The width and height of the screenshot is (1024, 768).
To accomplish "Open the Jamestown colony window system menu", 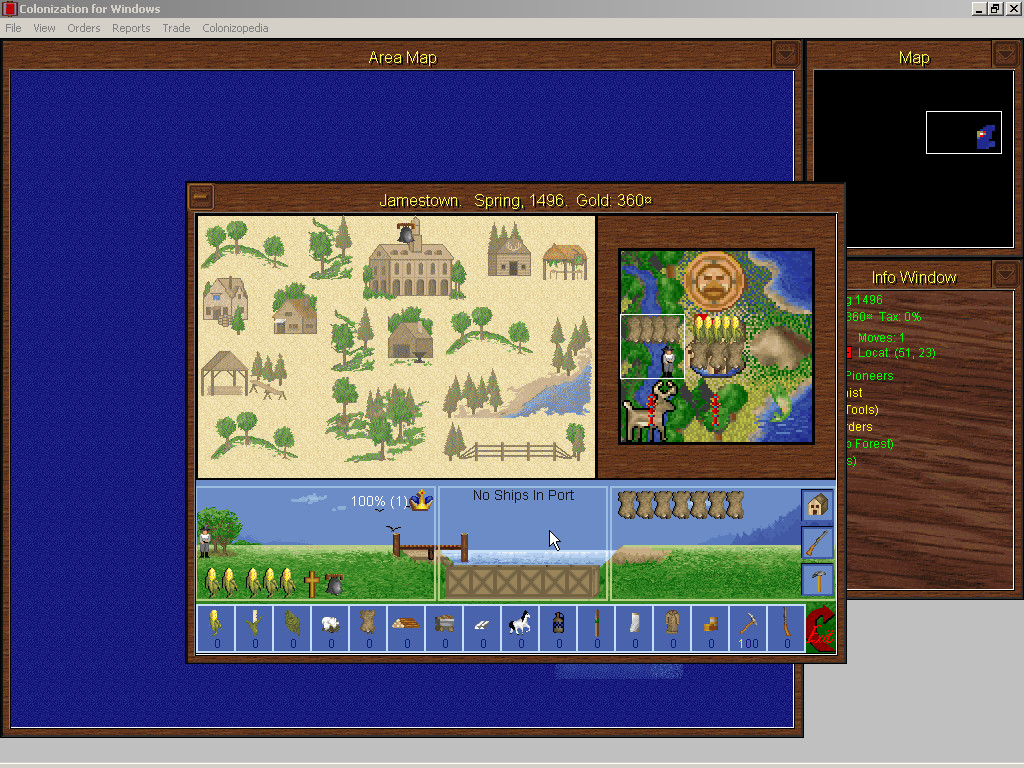I will (201, 196).
